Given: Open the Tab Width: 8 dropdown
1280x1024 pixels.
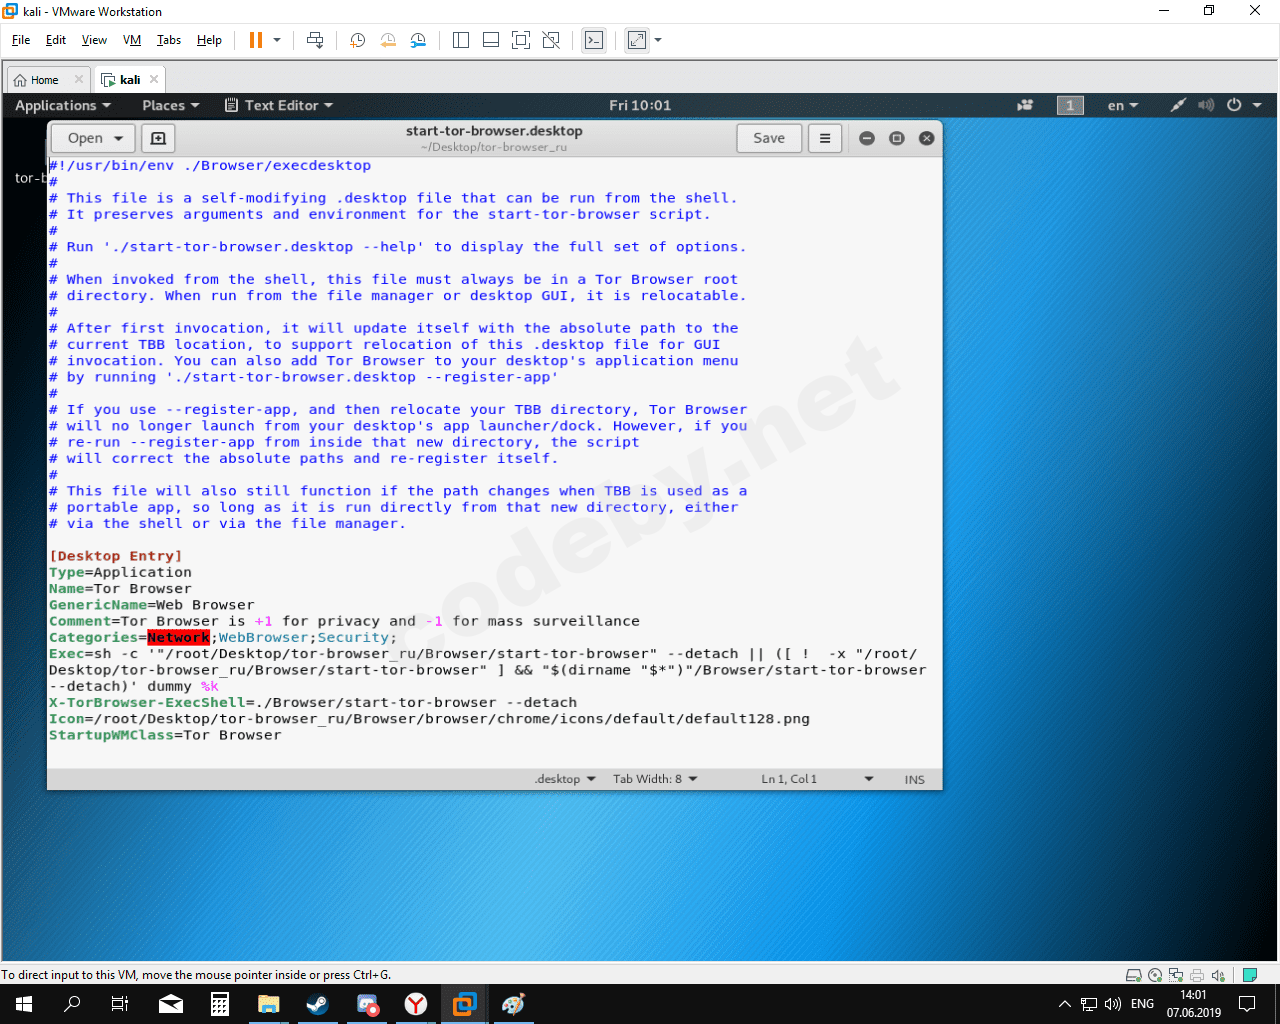Looking at the screenshot, I should (x=655, y=779).
